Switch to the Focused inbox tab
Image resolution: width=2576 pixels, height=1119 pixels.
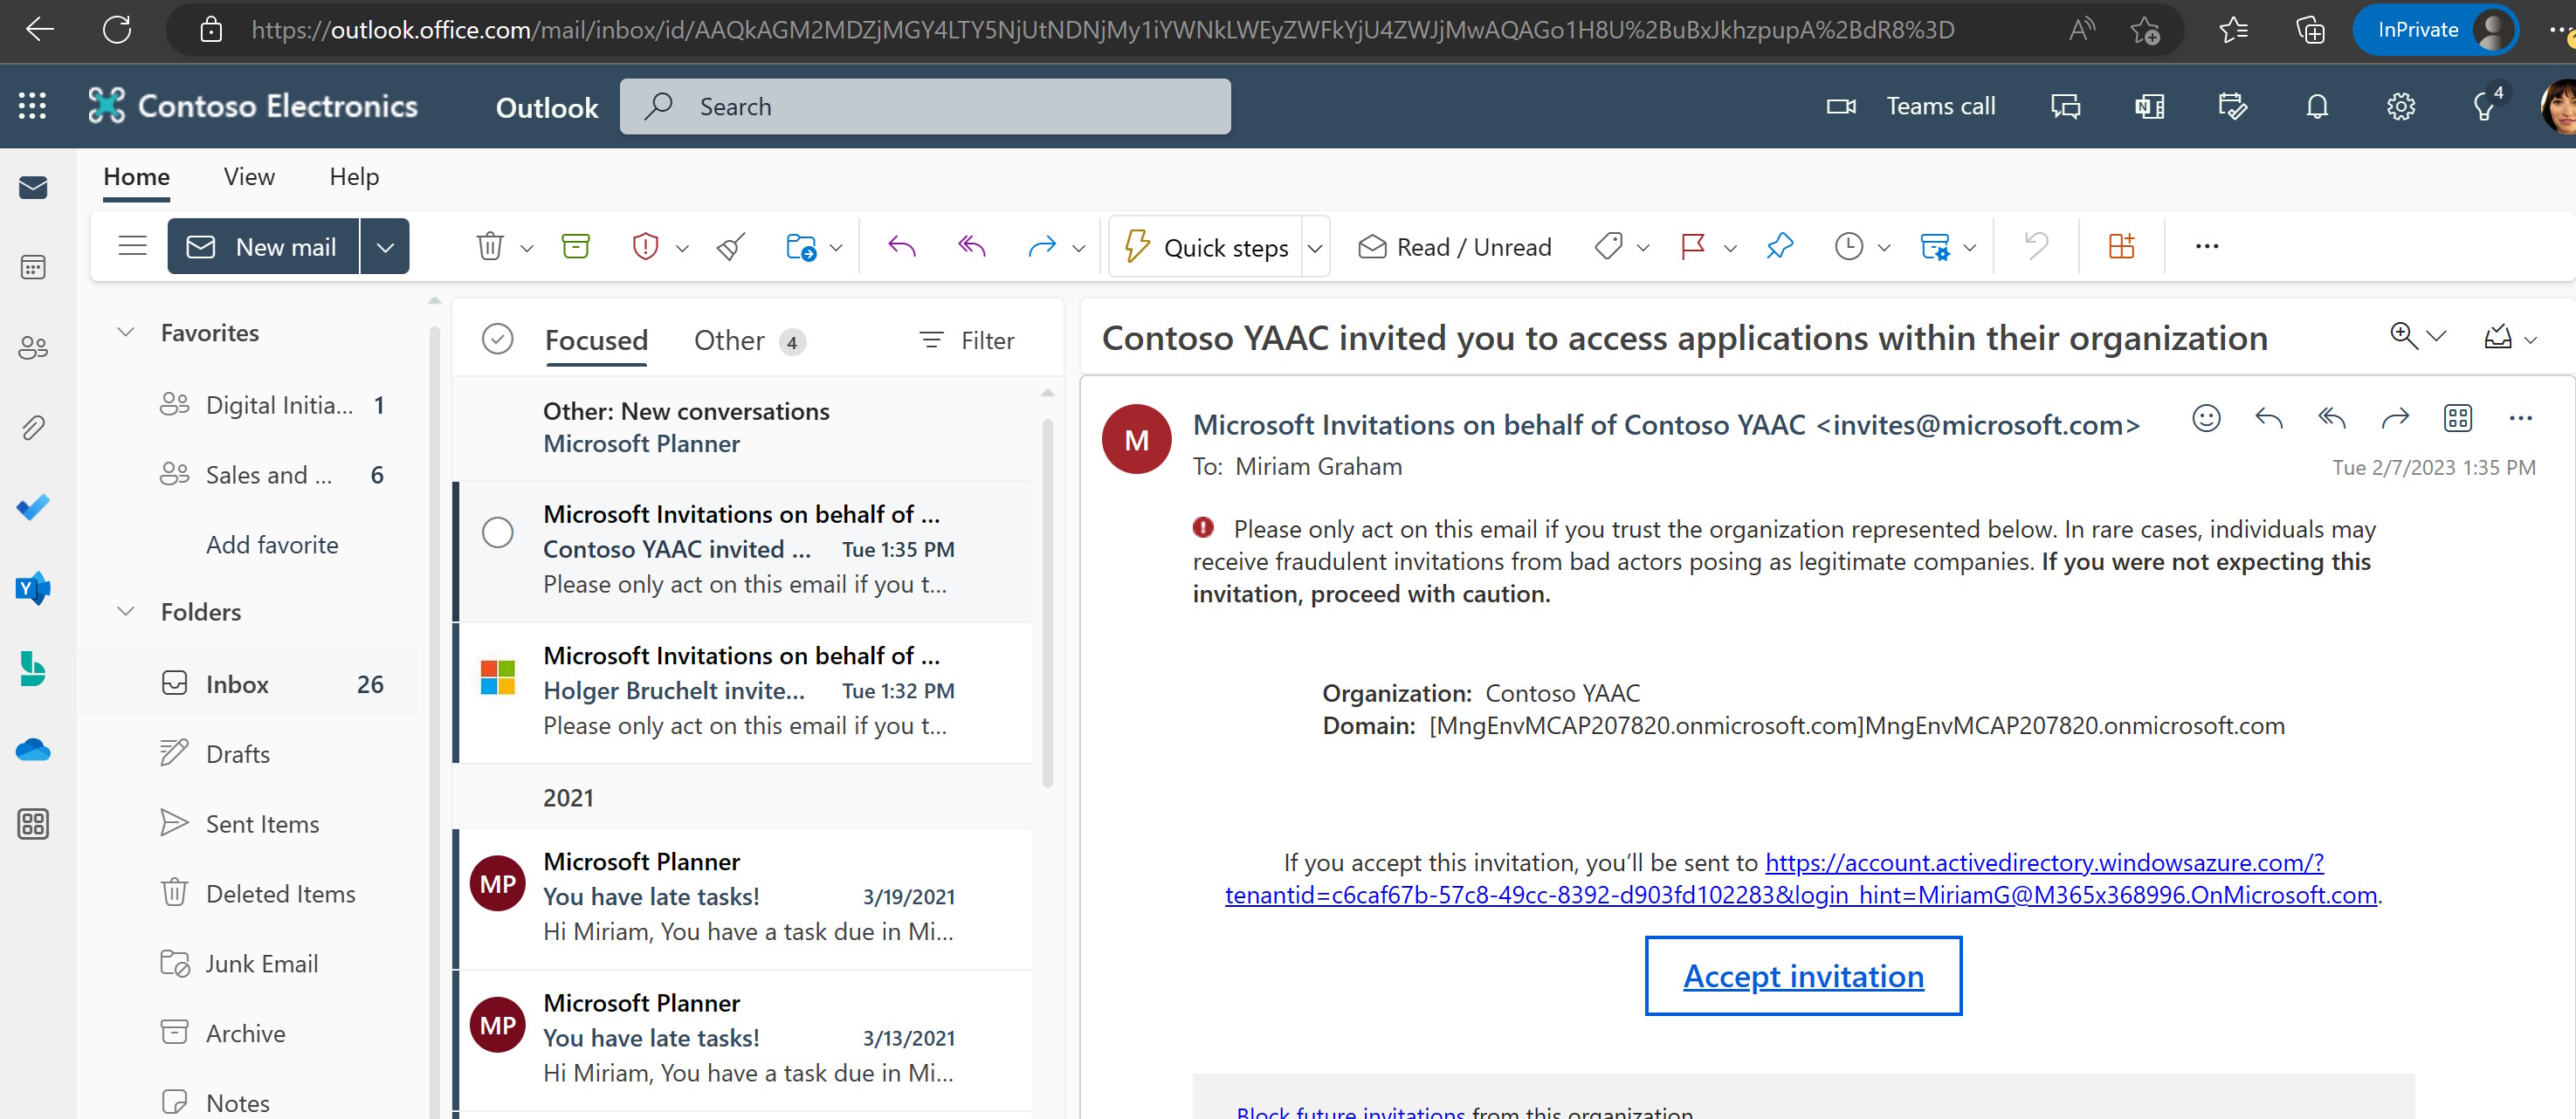596,340
